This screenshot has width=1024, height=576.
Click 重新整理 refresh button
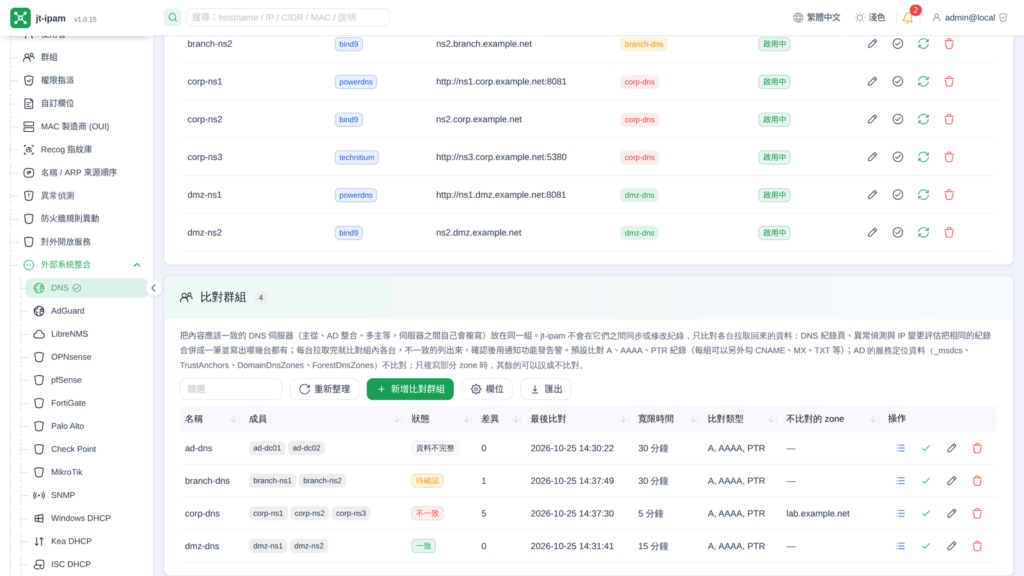(x=325, y=389)
